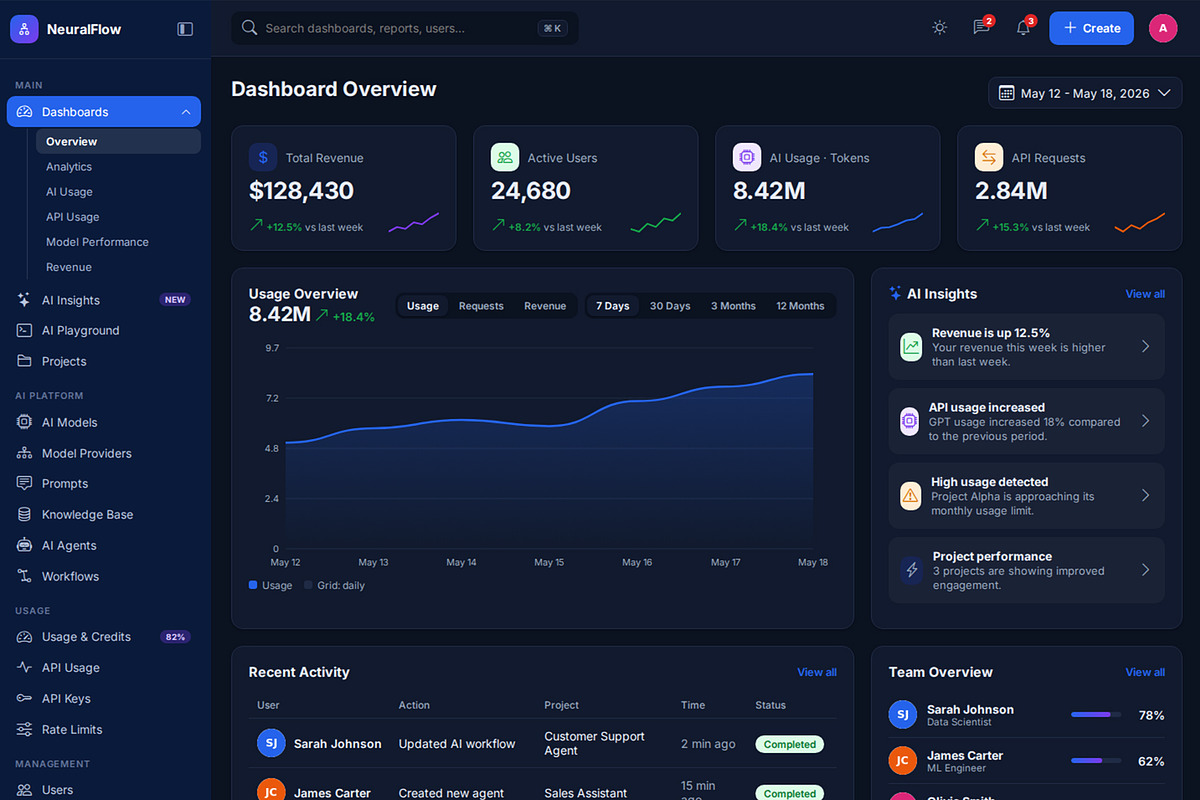1200x800 pixels.
Task: Select the Revenue chart tab
Action: (x=545, y=306)
